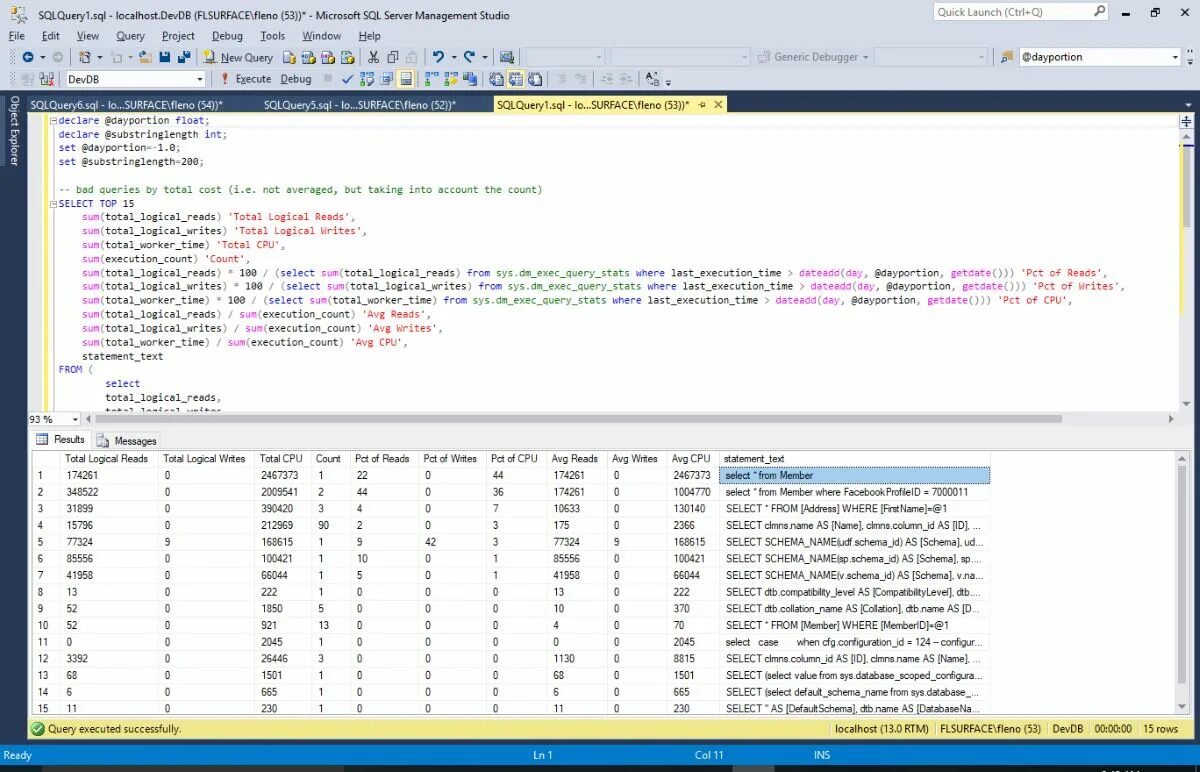The width and height of the screenshot is (1200, 772).
Task: Click the Debug toolbar button
Action: [x=295, y=78]
